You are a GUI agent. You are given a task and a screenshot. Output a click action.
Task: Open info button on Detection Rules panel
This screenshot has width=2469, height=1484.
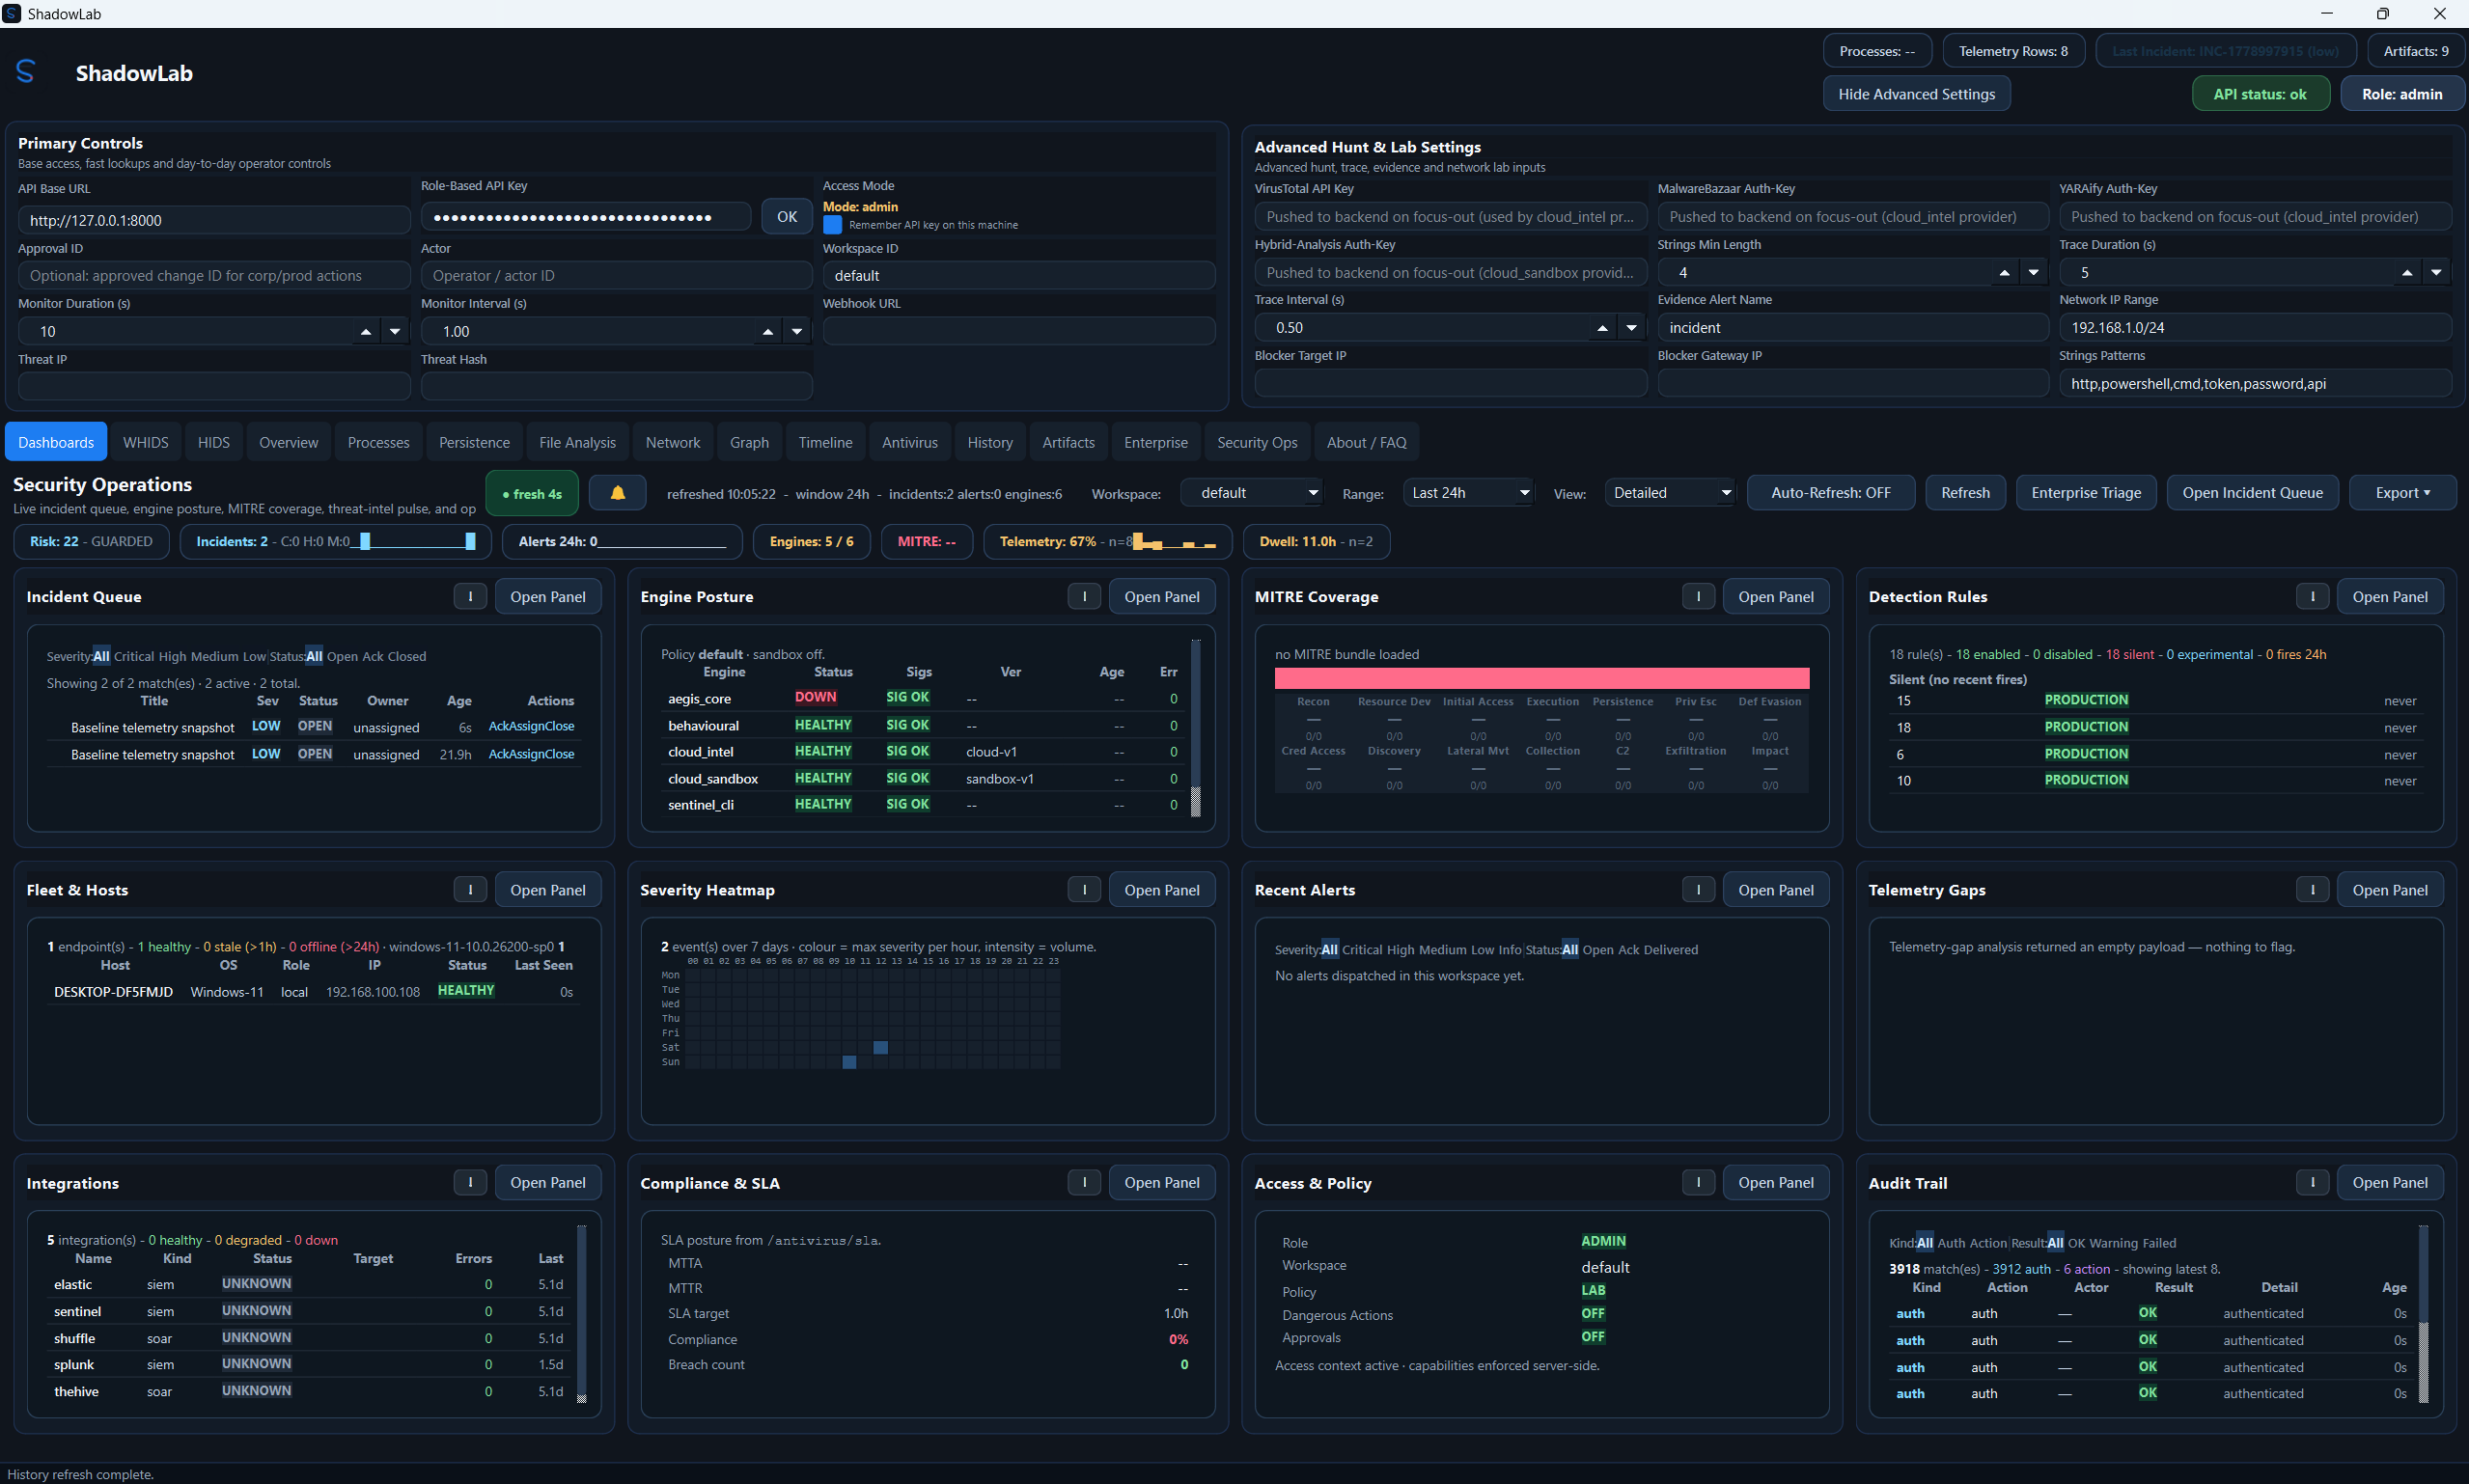[2312, 596]
